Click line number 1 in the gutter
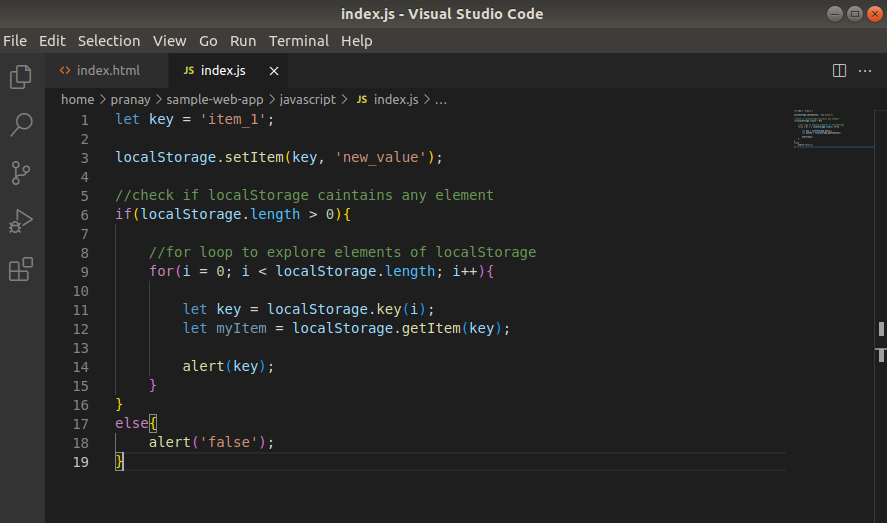This screenshot has height=523, width=887. pos(84,120)
